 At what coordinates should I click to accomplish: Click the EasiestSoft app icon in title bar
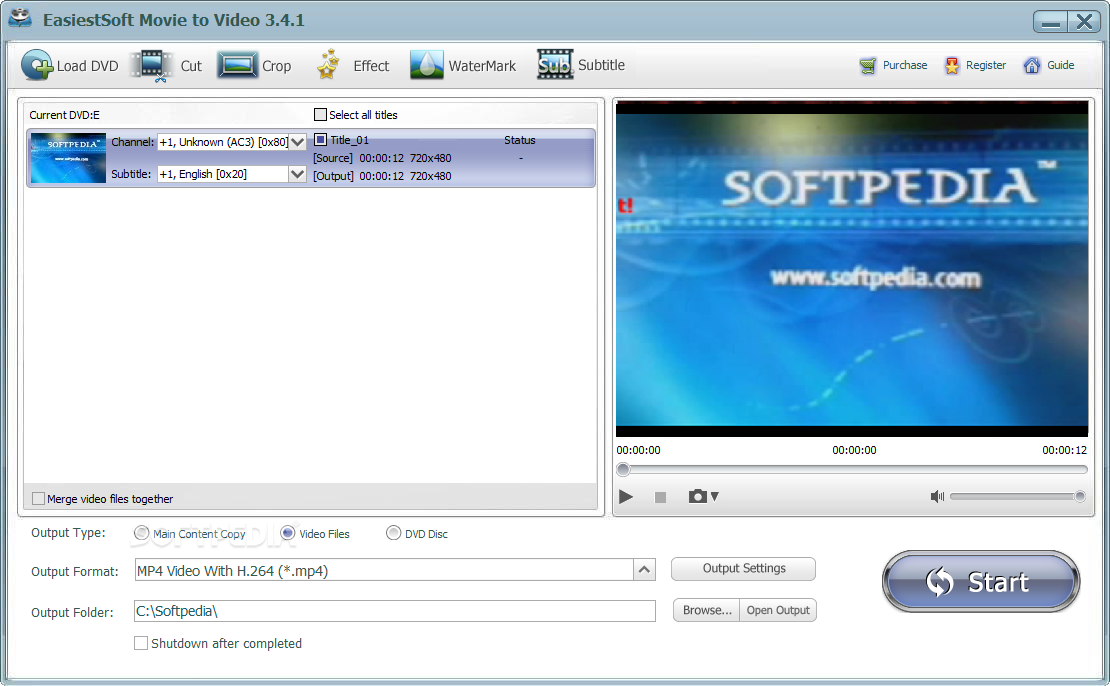(x=21, y=18)
